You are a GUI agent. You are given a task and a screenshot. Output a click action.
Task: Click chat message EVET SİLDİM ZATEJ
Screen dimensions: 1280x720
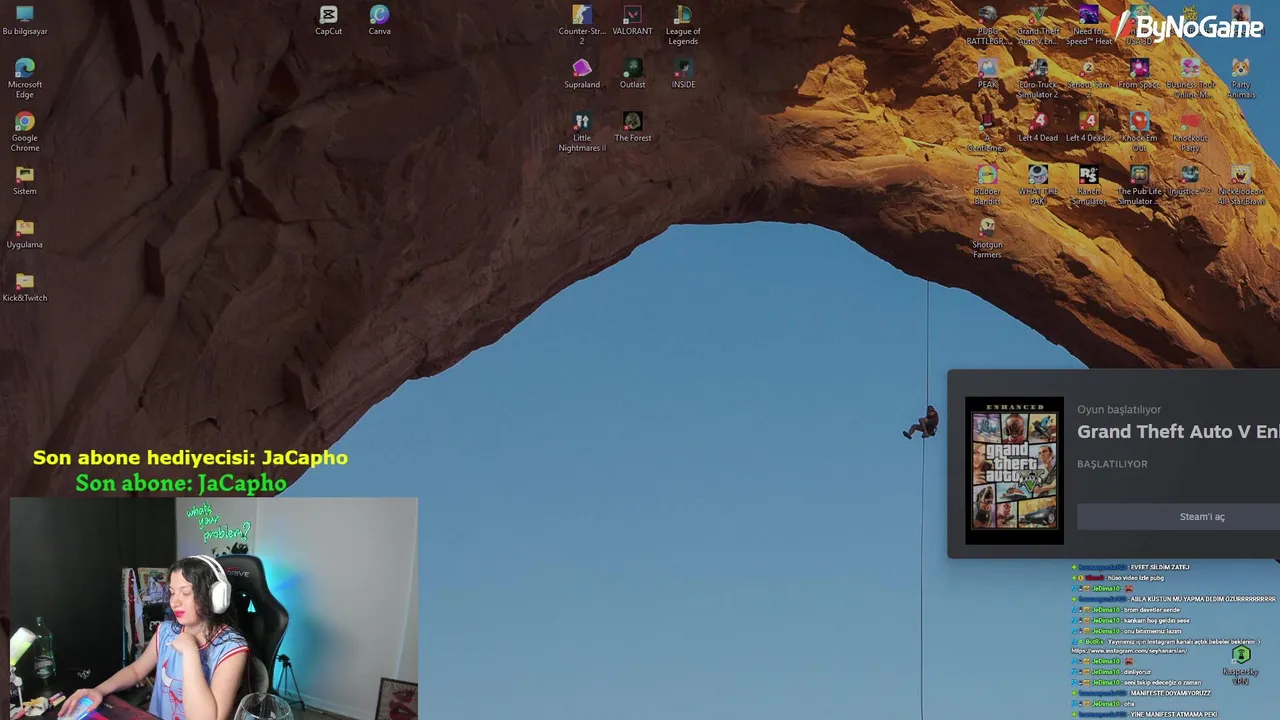coord(1159,567)
